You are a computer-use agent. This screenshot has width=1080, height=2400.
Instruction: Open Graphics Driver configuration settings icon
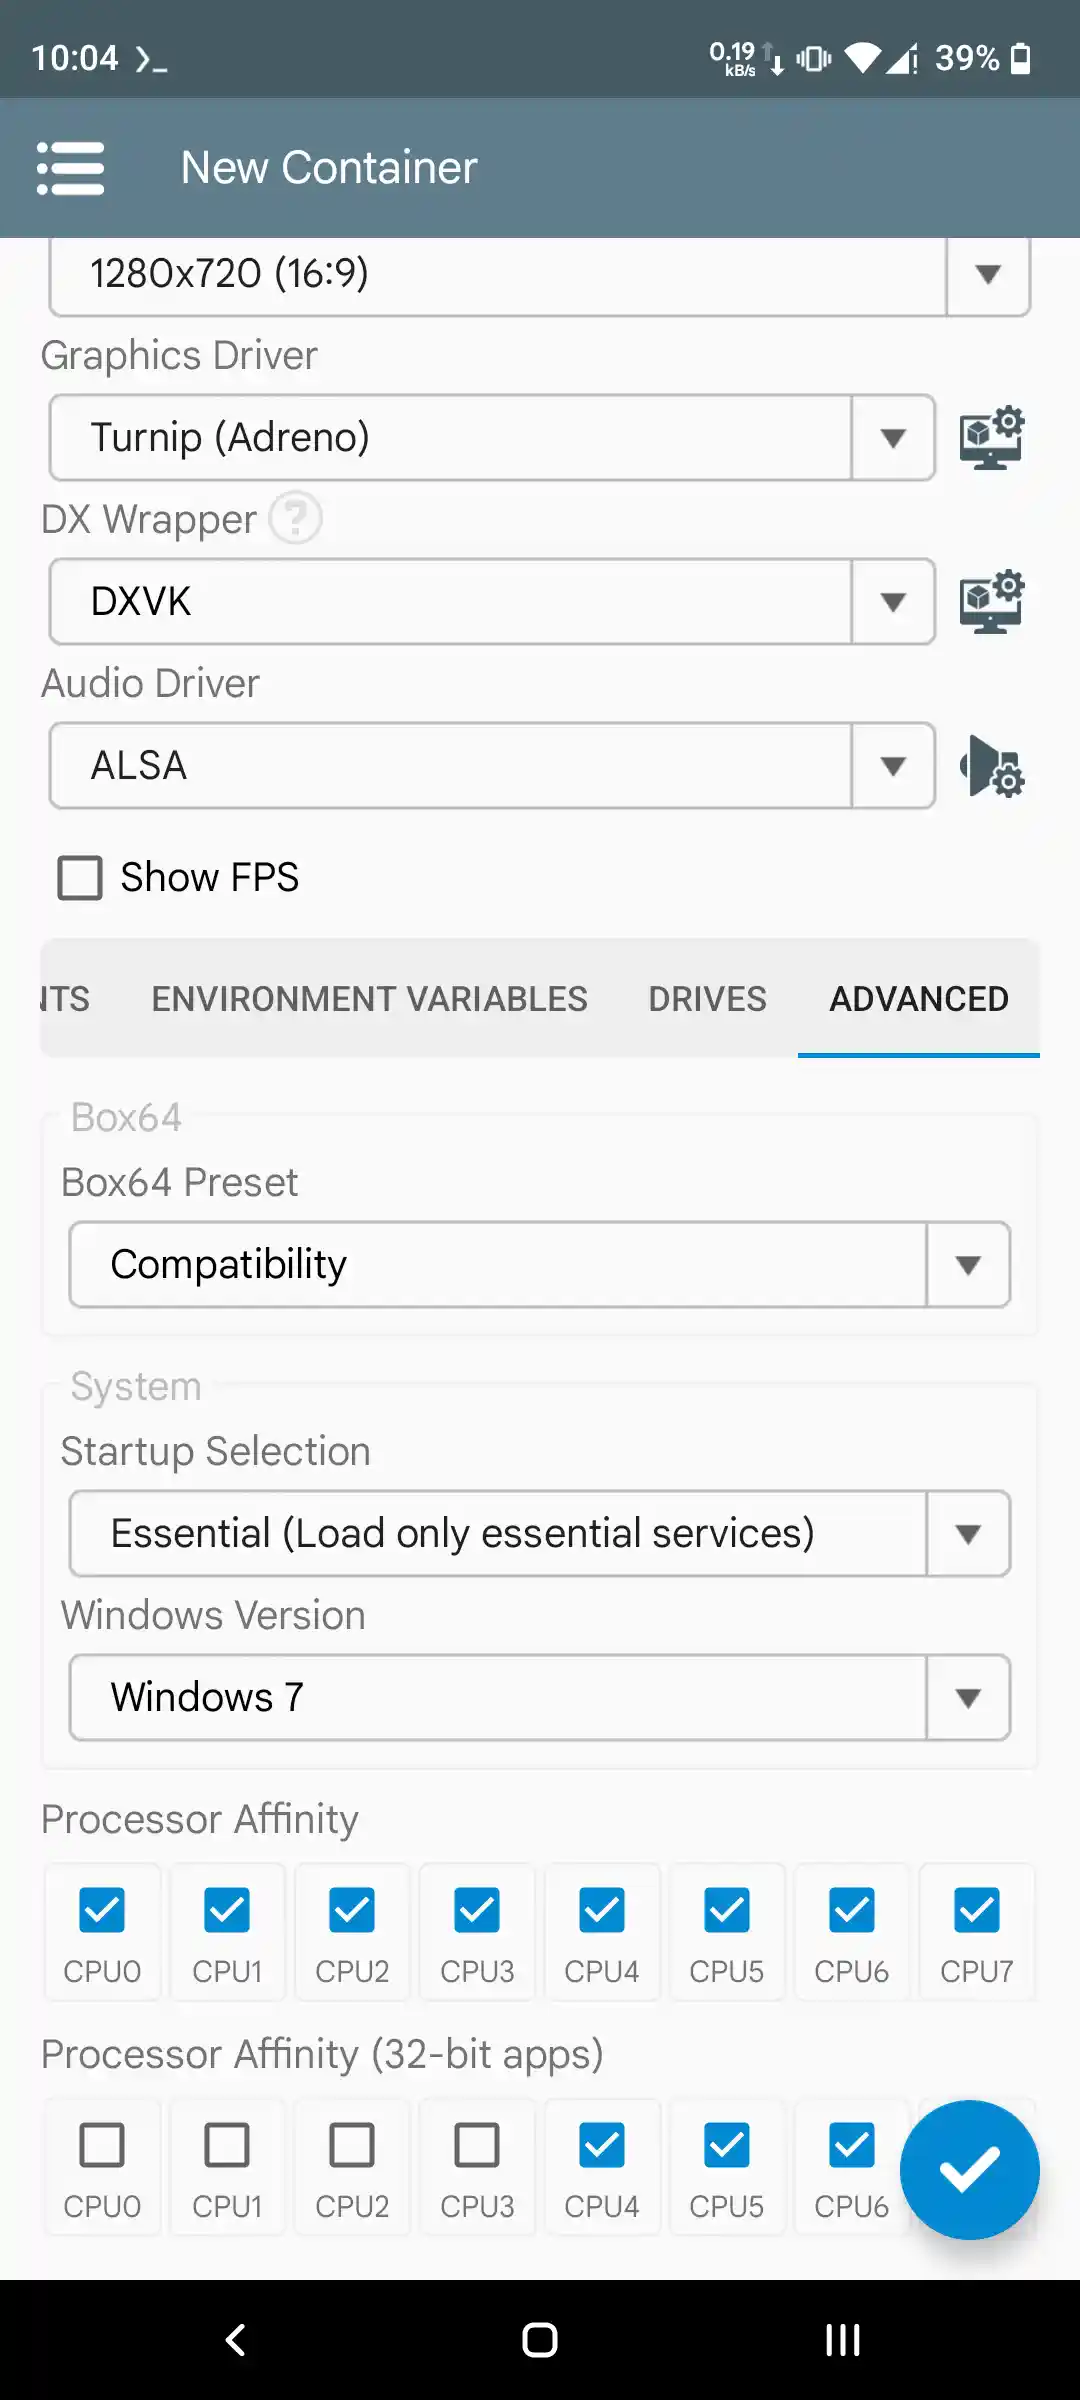991,438
